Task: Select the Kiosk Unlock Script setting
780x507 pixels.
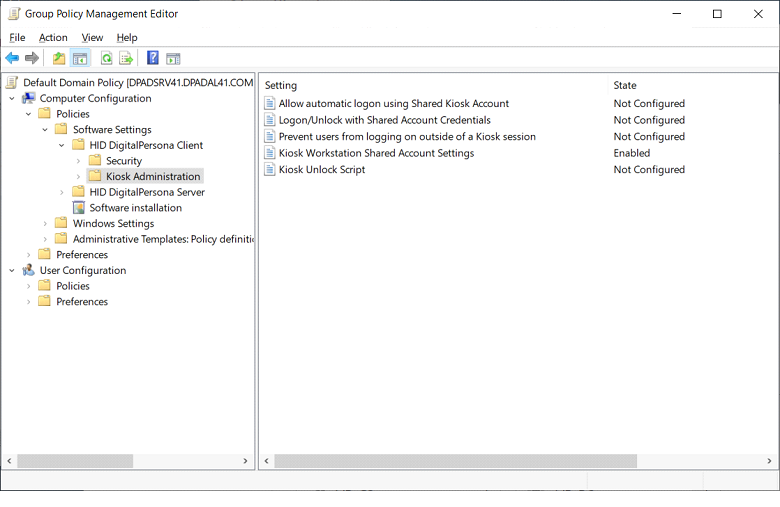Action: click(x=321, y=170)
